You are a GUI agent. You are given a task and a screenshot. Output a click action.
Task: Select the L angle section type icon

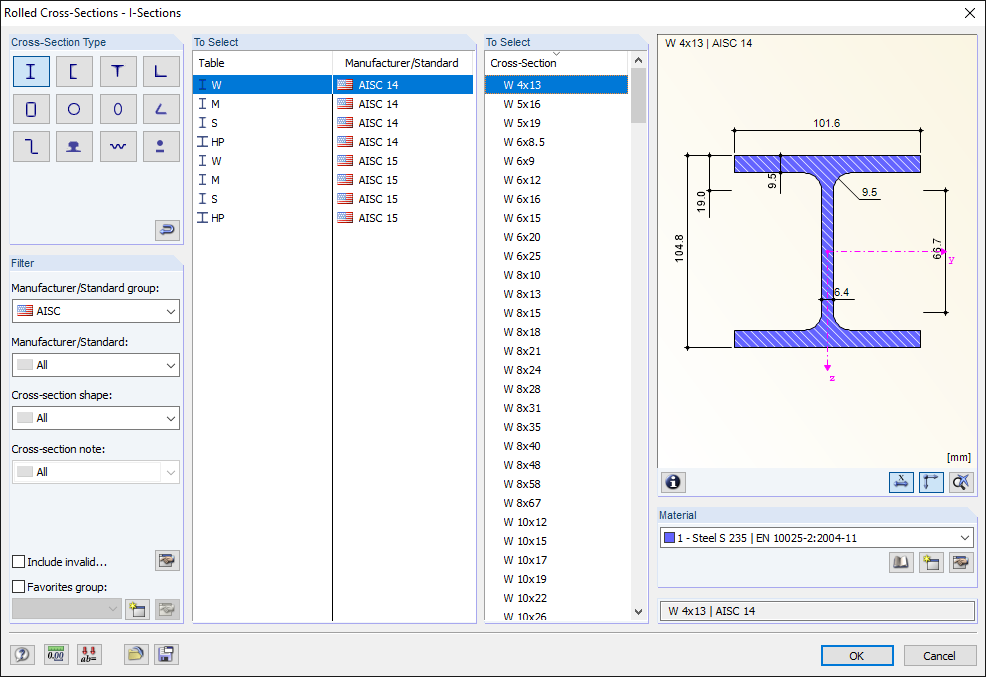[x=161, y=71]
